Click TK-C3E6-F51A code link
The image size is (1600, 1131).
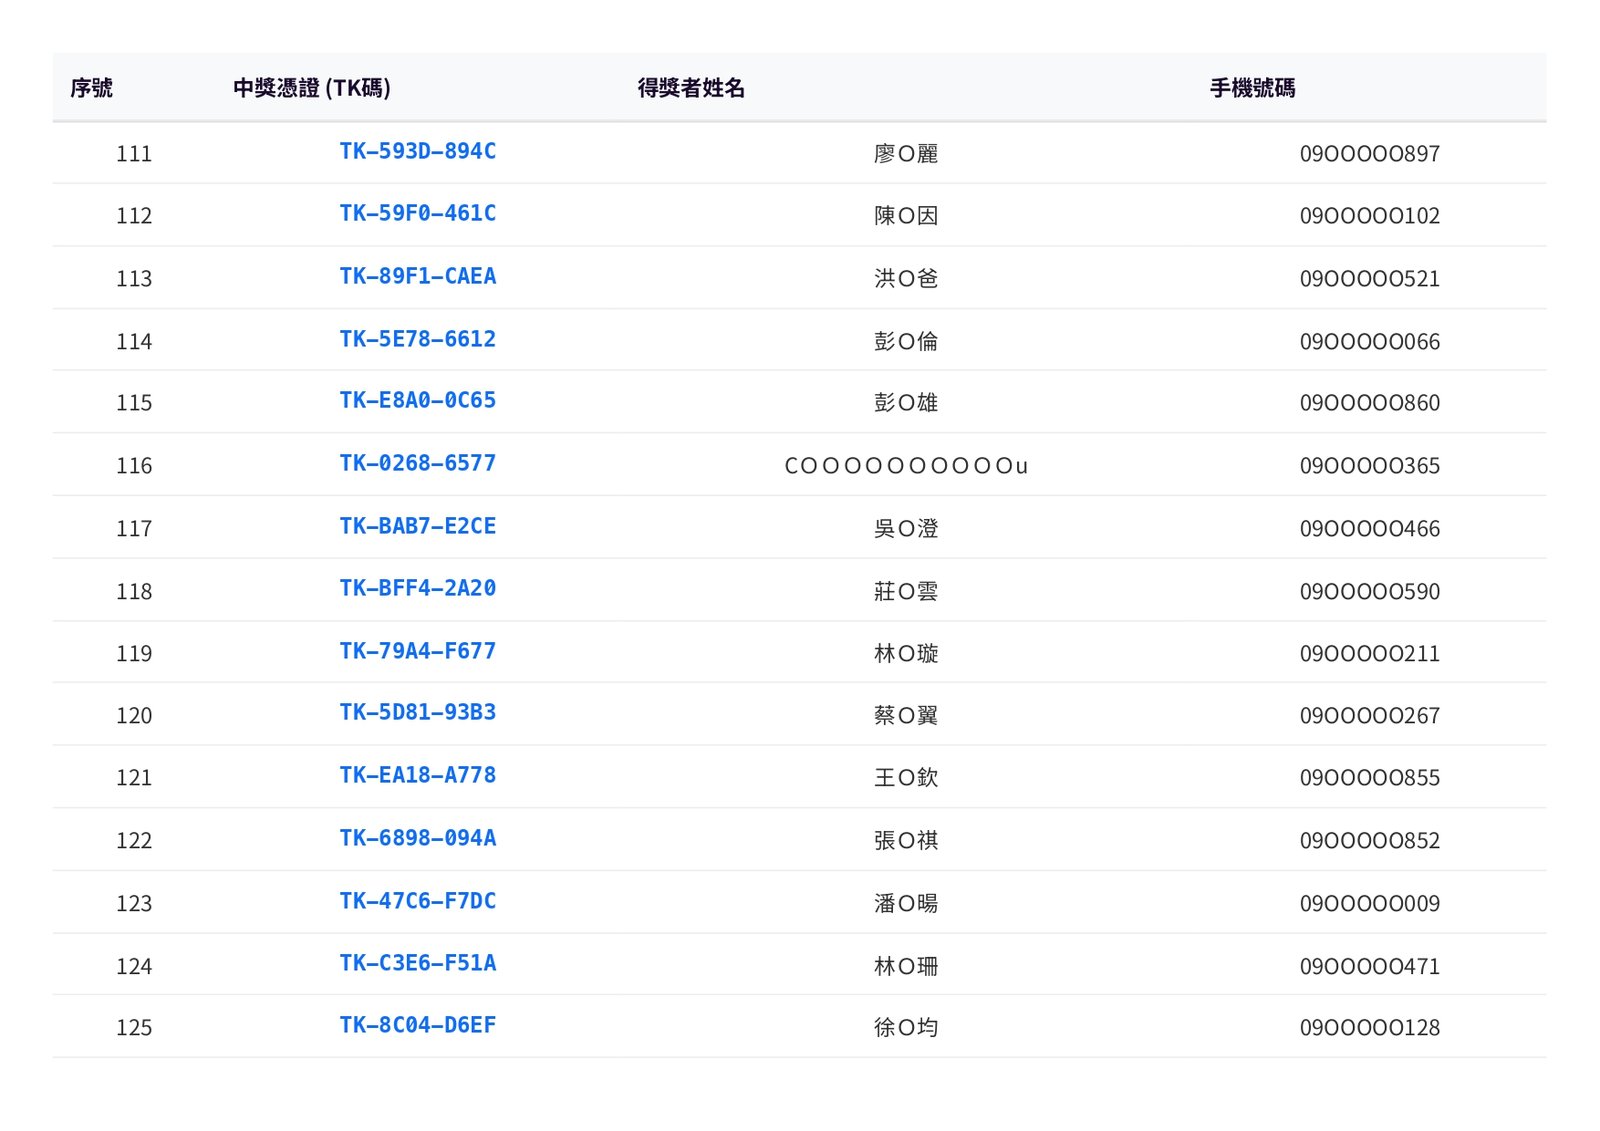417,963
